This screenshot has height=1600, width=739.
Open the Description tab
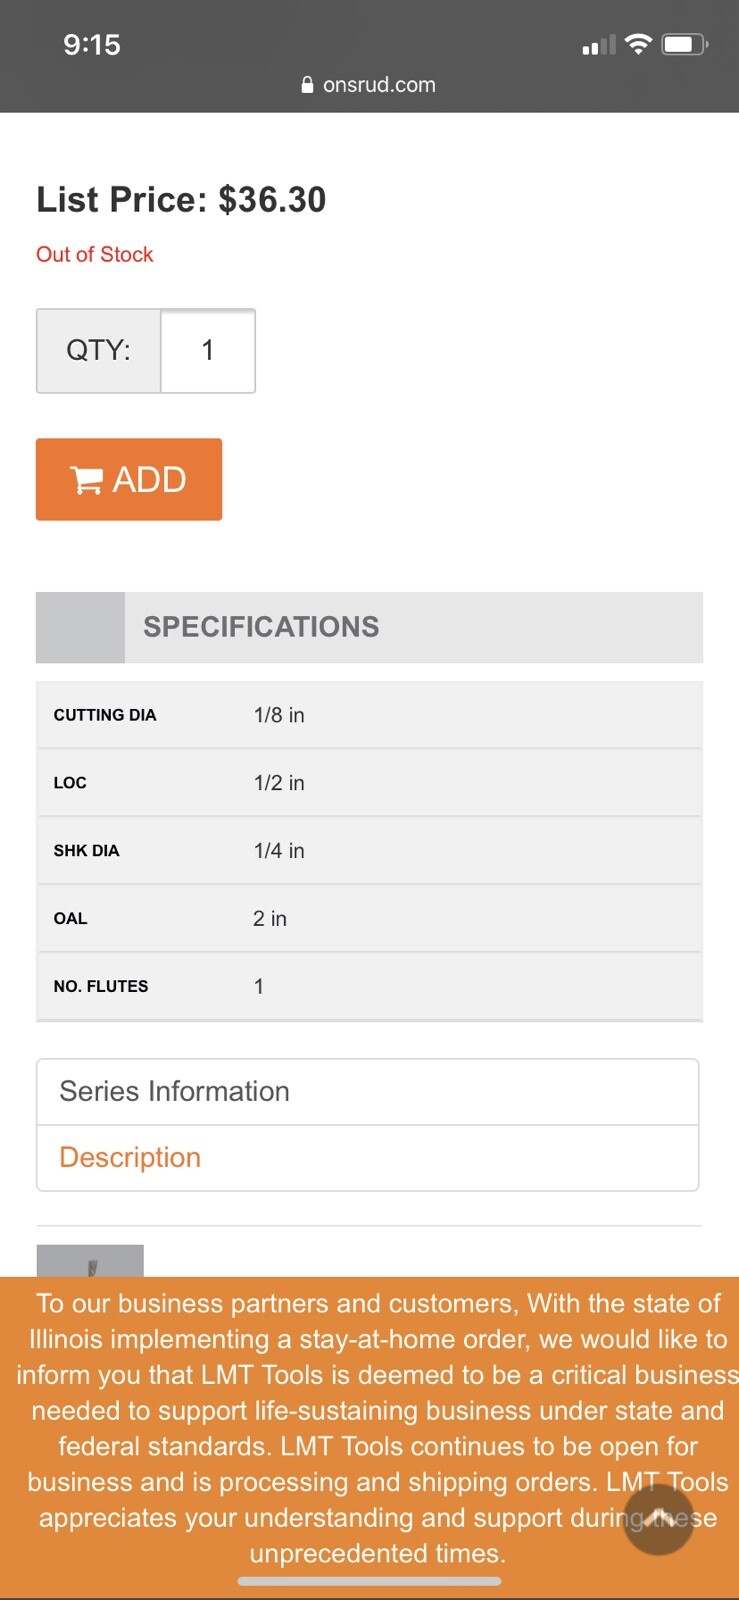point(368,1158)
